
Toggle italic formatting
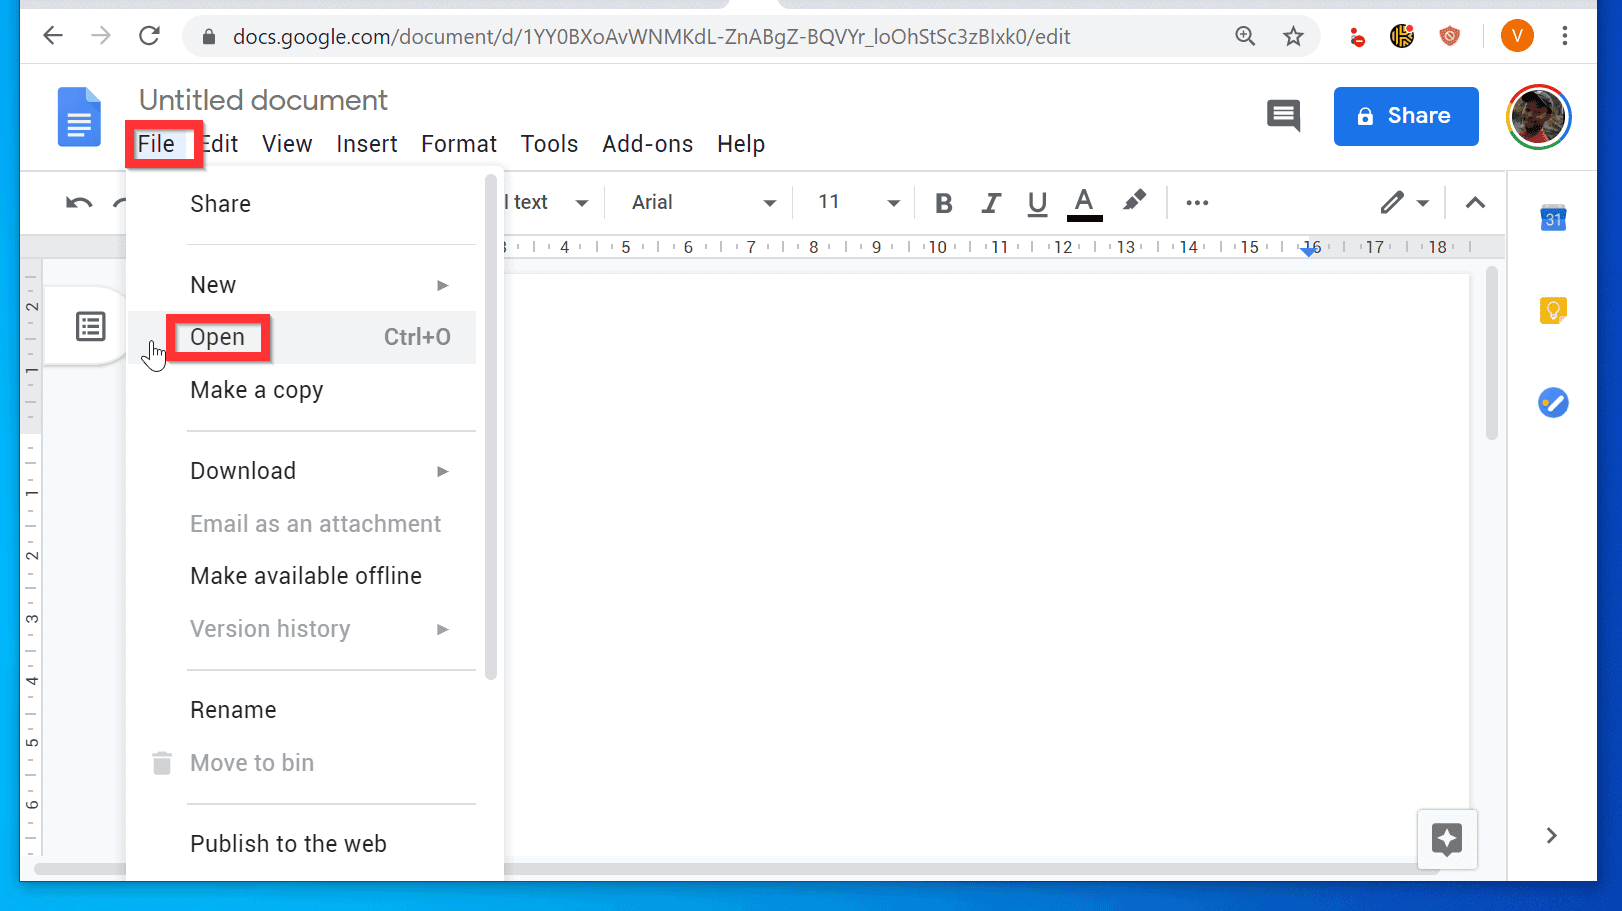tap(990, 202)
